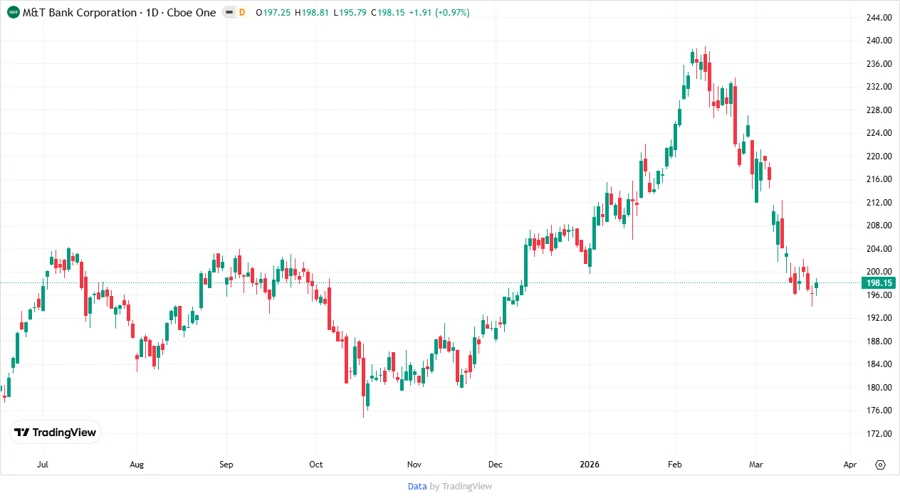Click the Mar time axis label
The height and width of the screenshot is (498, 900).
click(x=756, y=464)
